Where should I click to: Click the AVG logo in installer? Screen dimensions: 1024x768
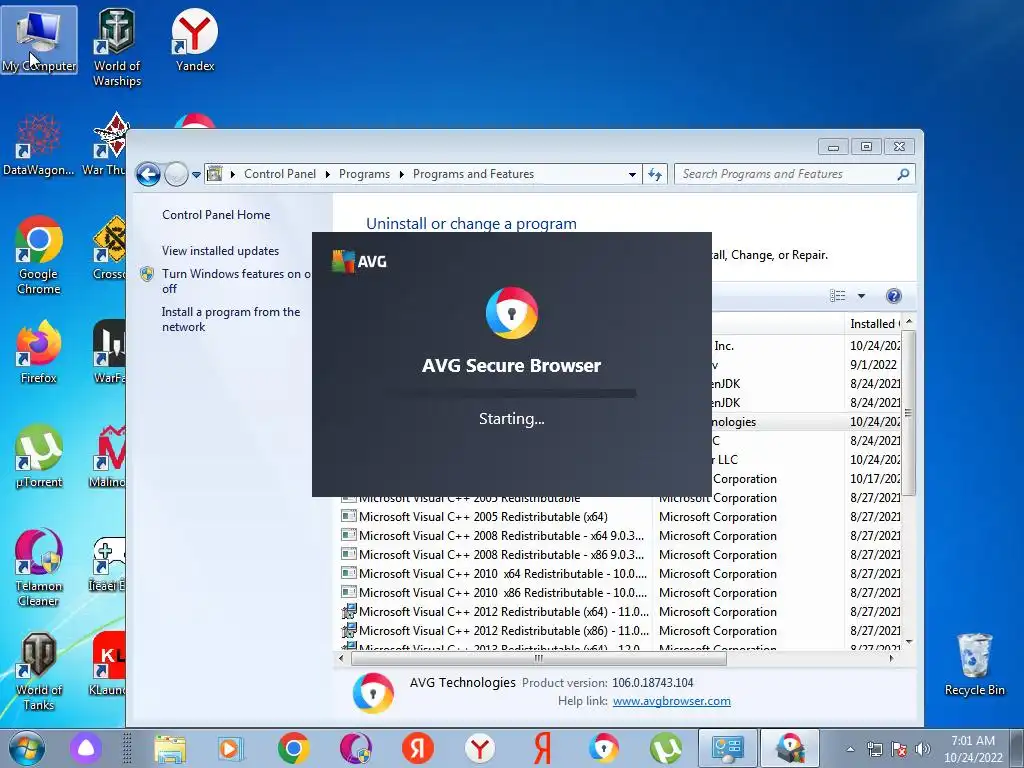359,261
